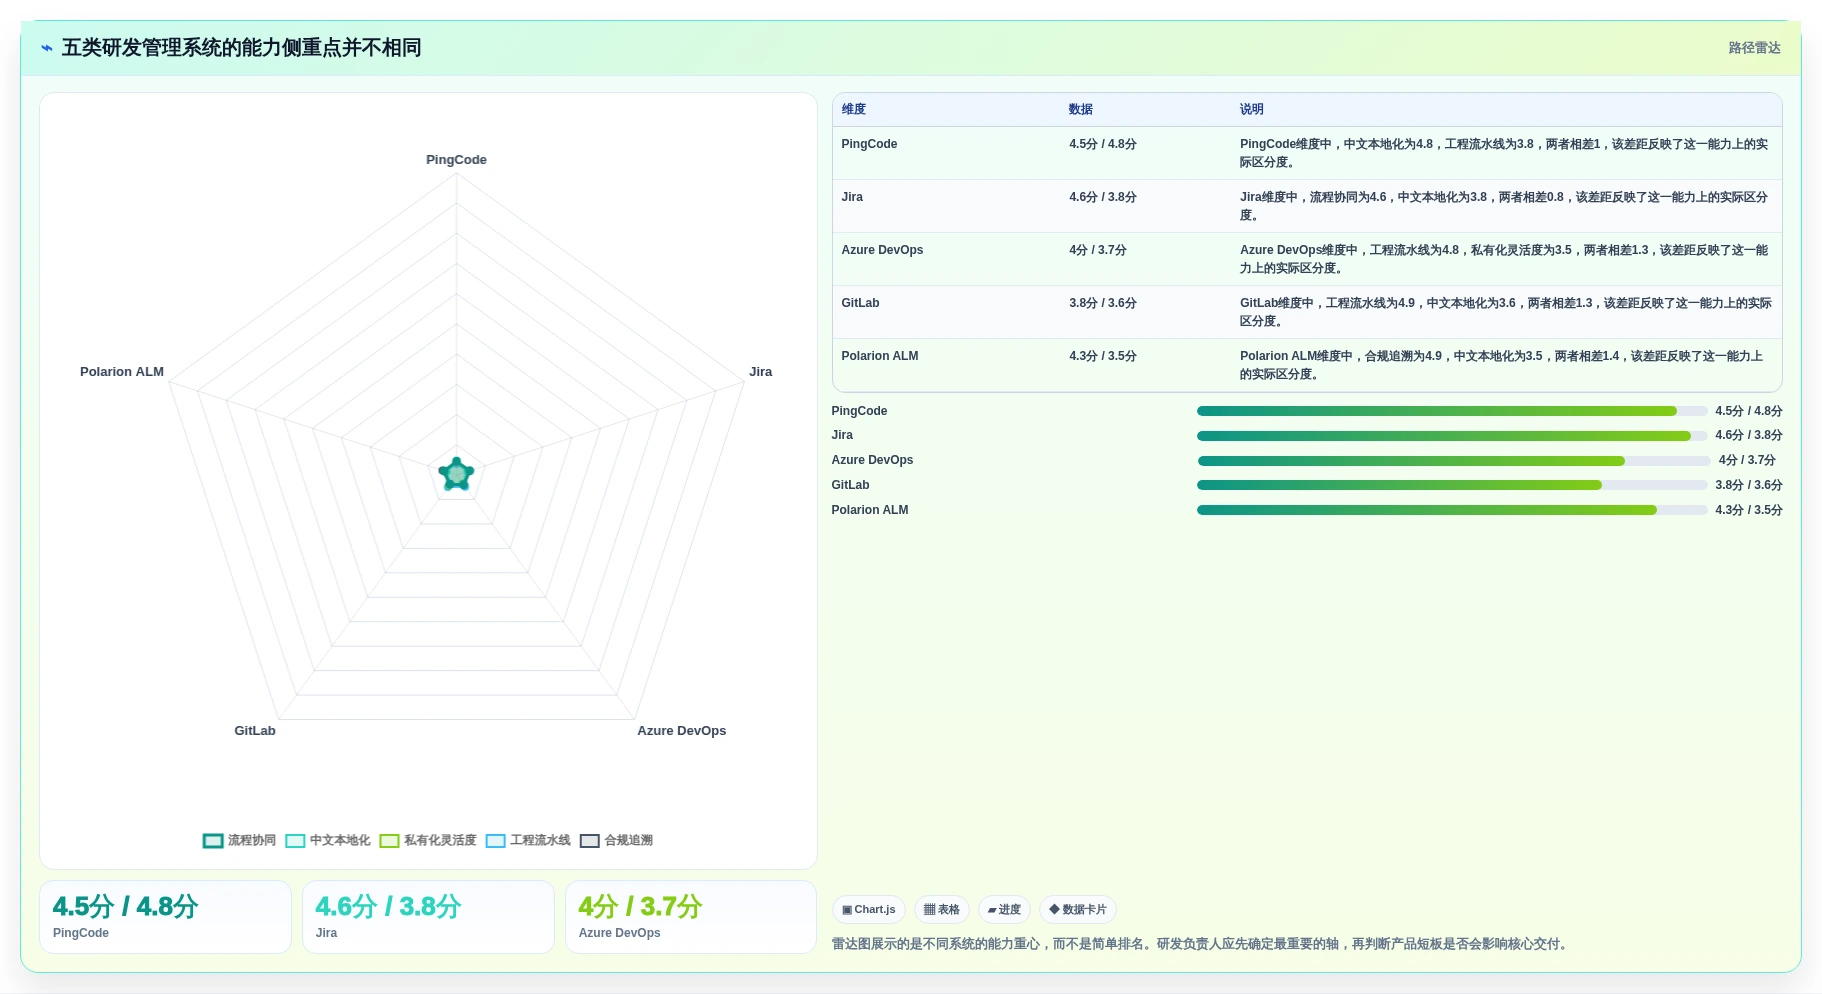Image resolution: width=1822 pixels, height=994 pixels.
Task: Click the Jira progress bar
Action: 1452,436
